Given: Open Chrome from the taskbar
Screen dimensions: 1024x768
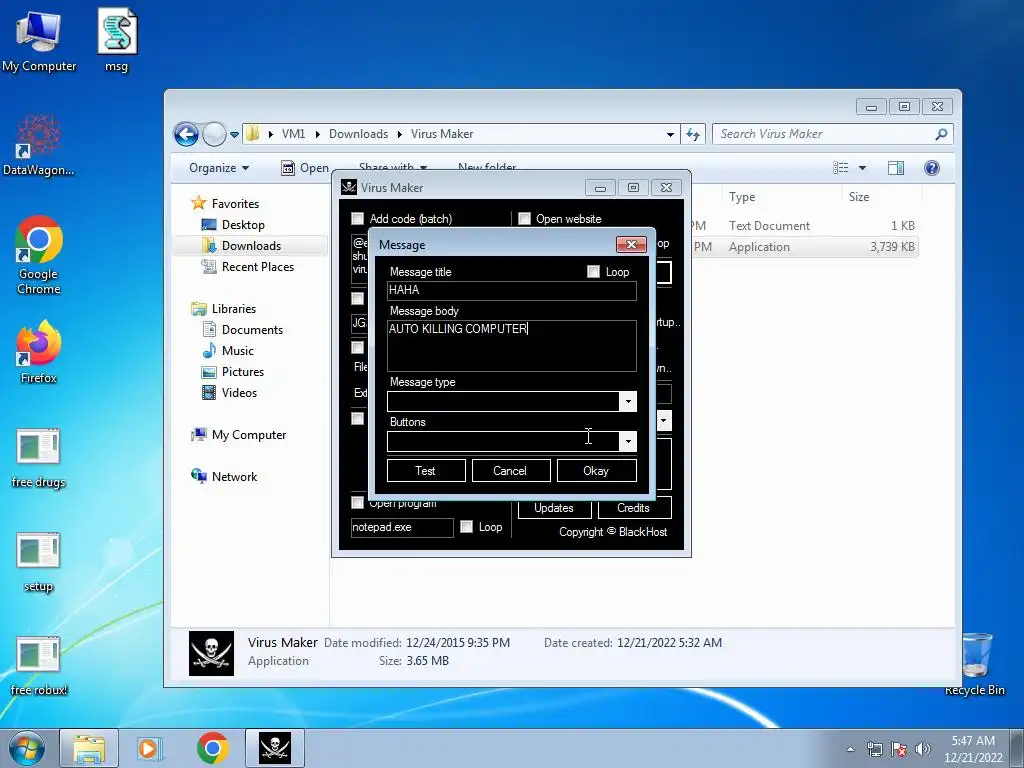Looking at the screenshot, I should point(213,748).
